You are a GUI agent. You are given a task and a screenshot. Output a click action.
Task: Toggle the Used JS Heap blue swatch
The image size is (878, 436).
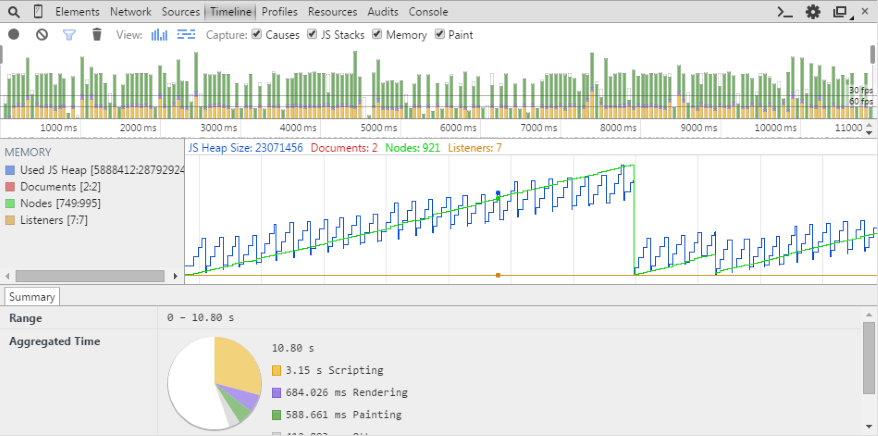[x=11, y=171]
